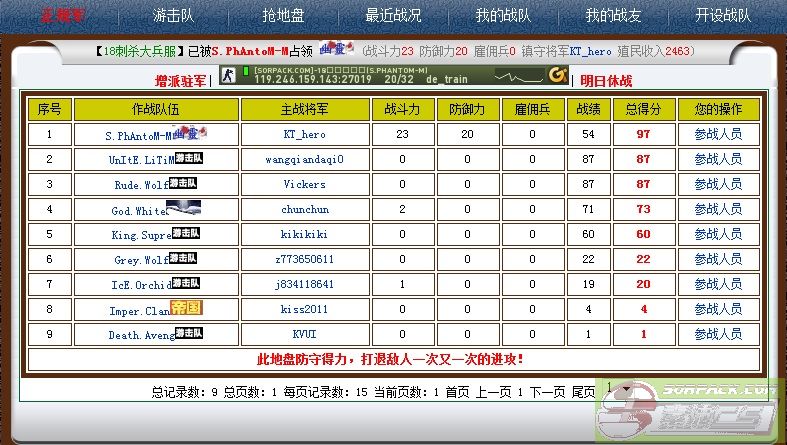Click the 游击队 badge beside Death.Aveng
The height and width of the screenshot is (445, 787).
coord(187,333)
